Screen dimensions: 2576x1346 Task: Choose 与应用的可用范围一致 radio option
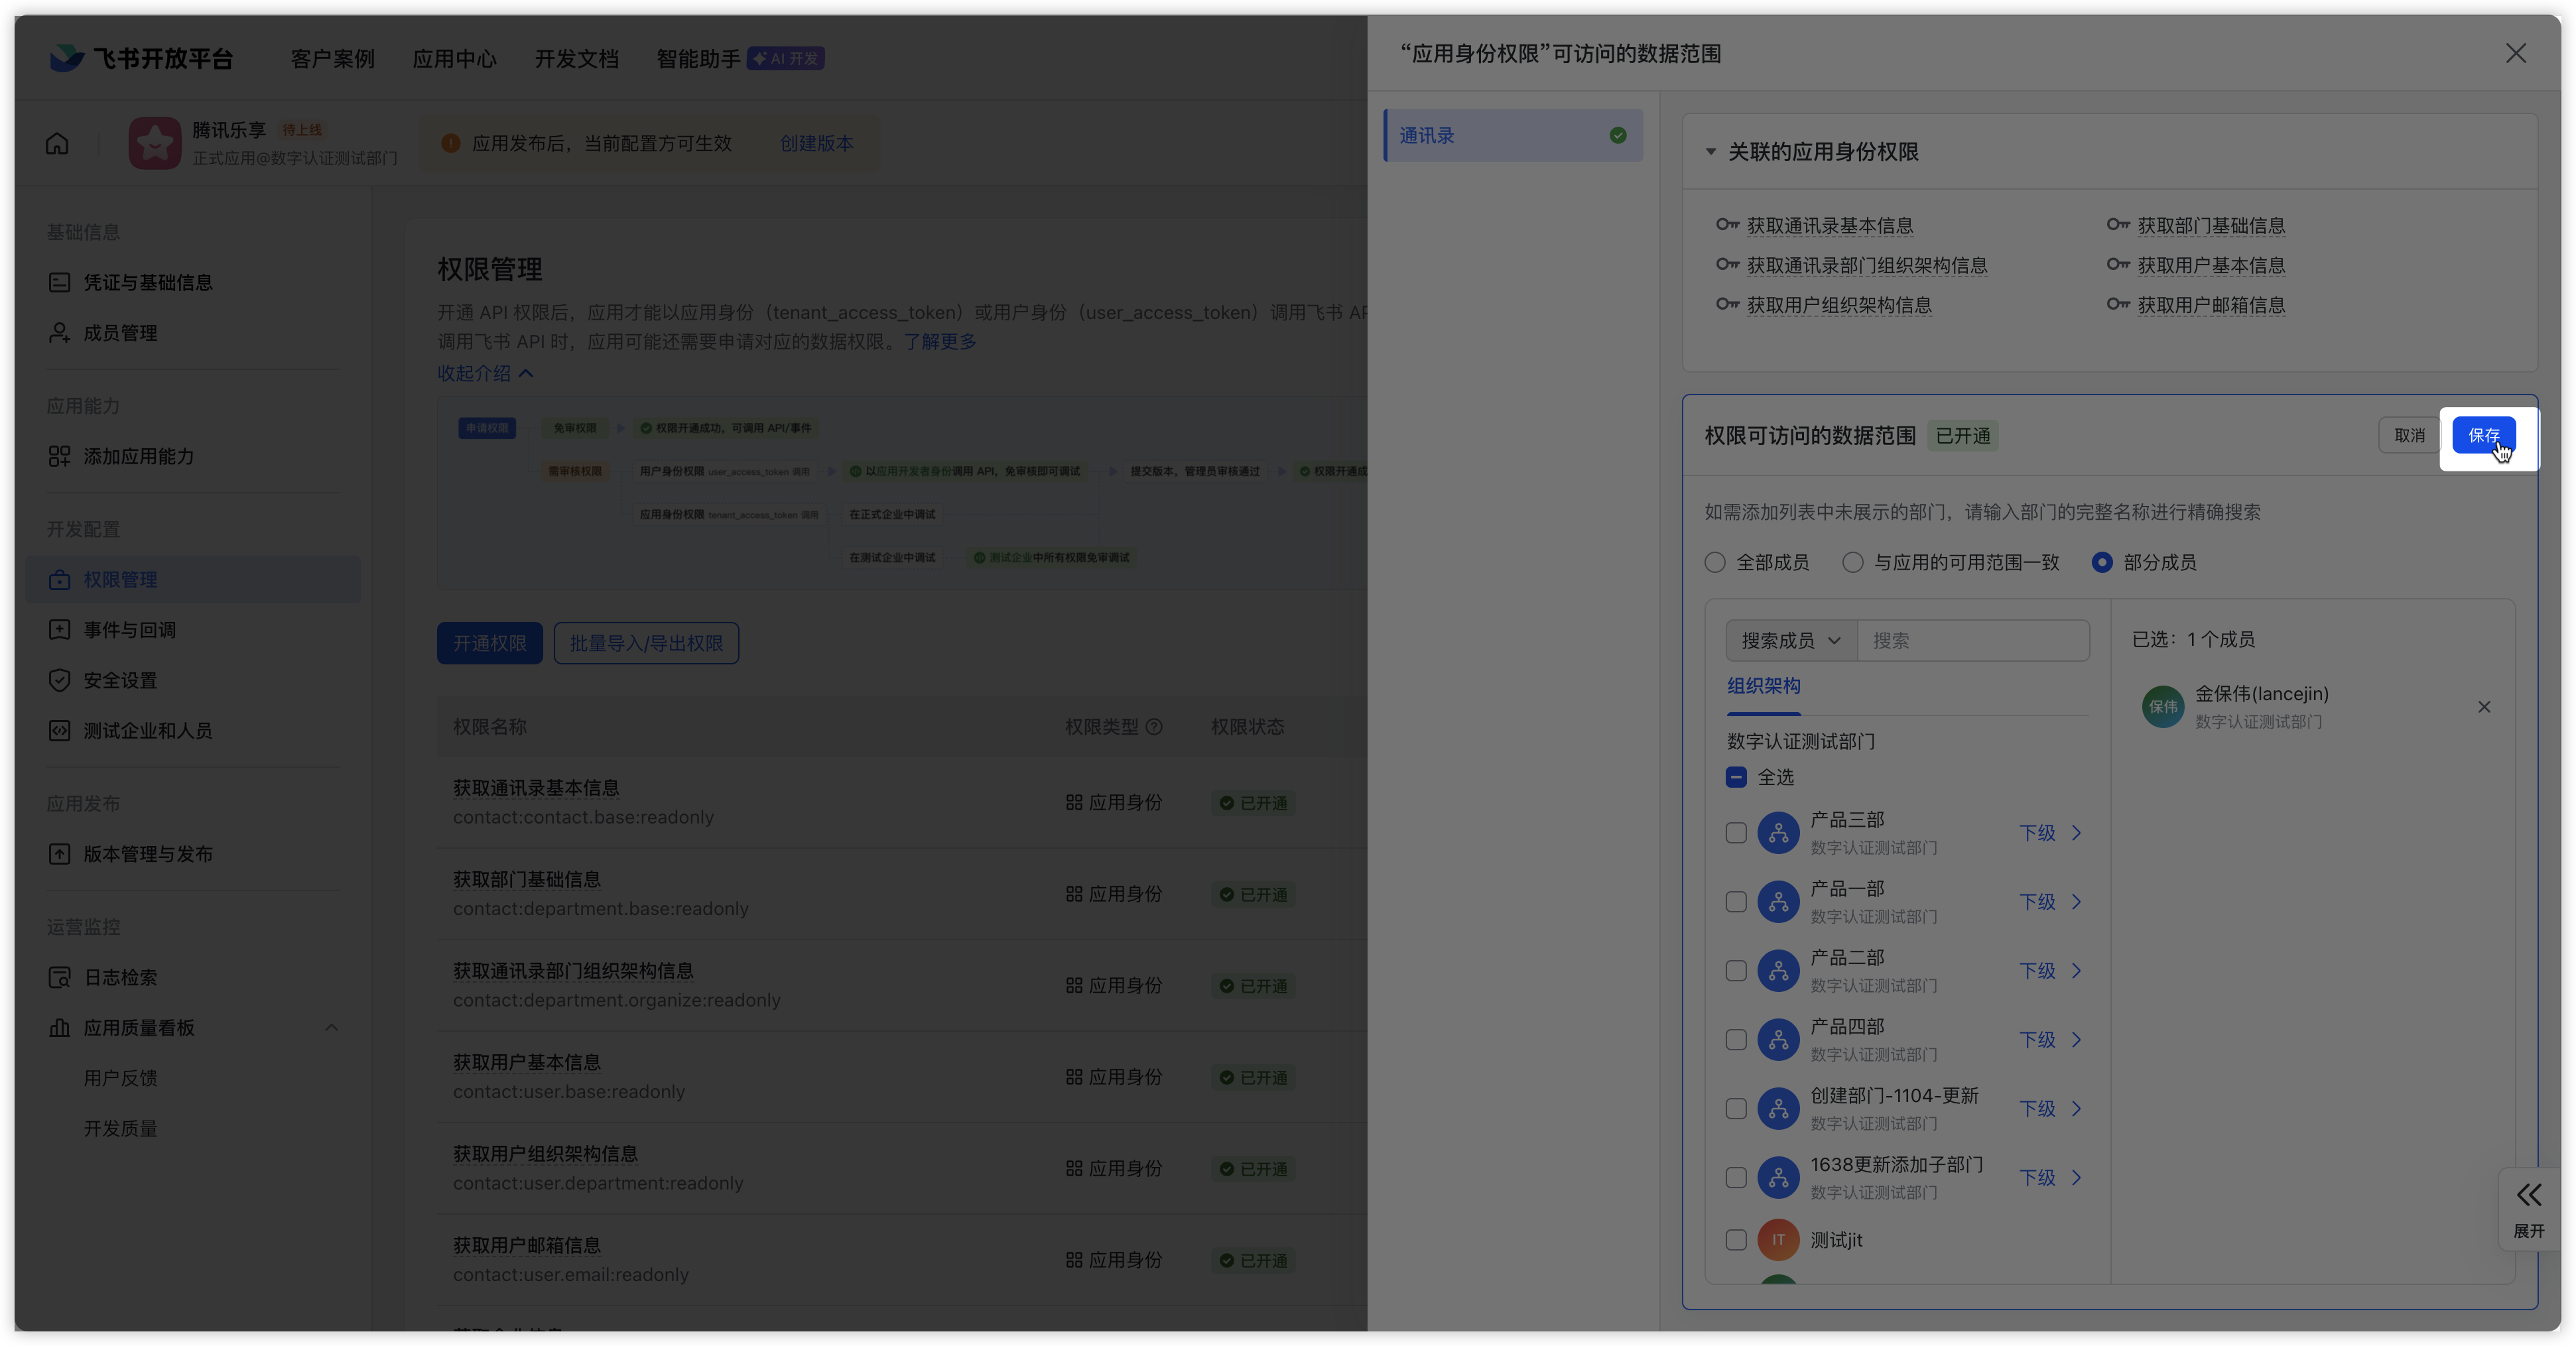(1853, 562)
